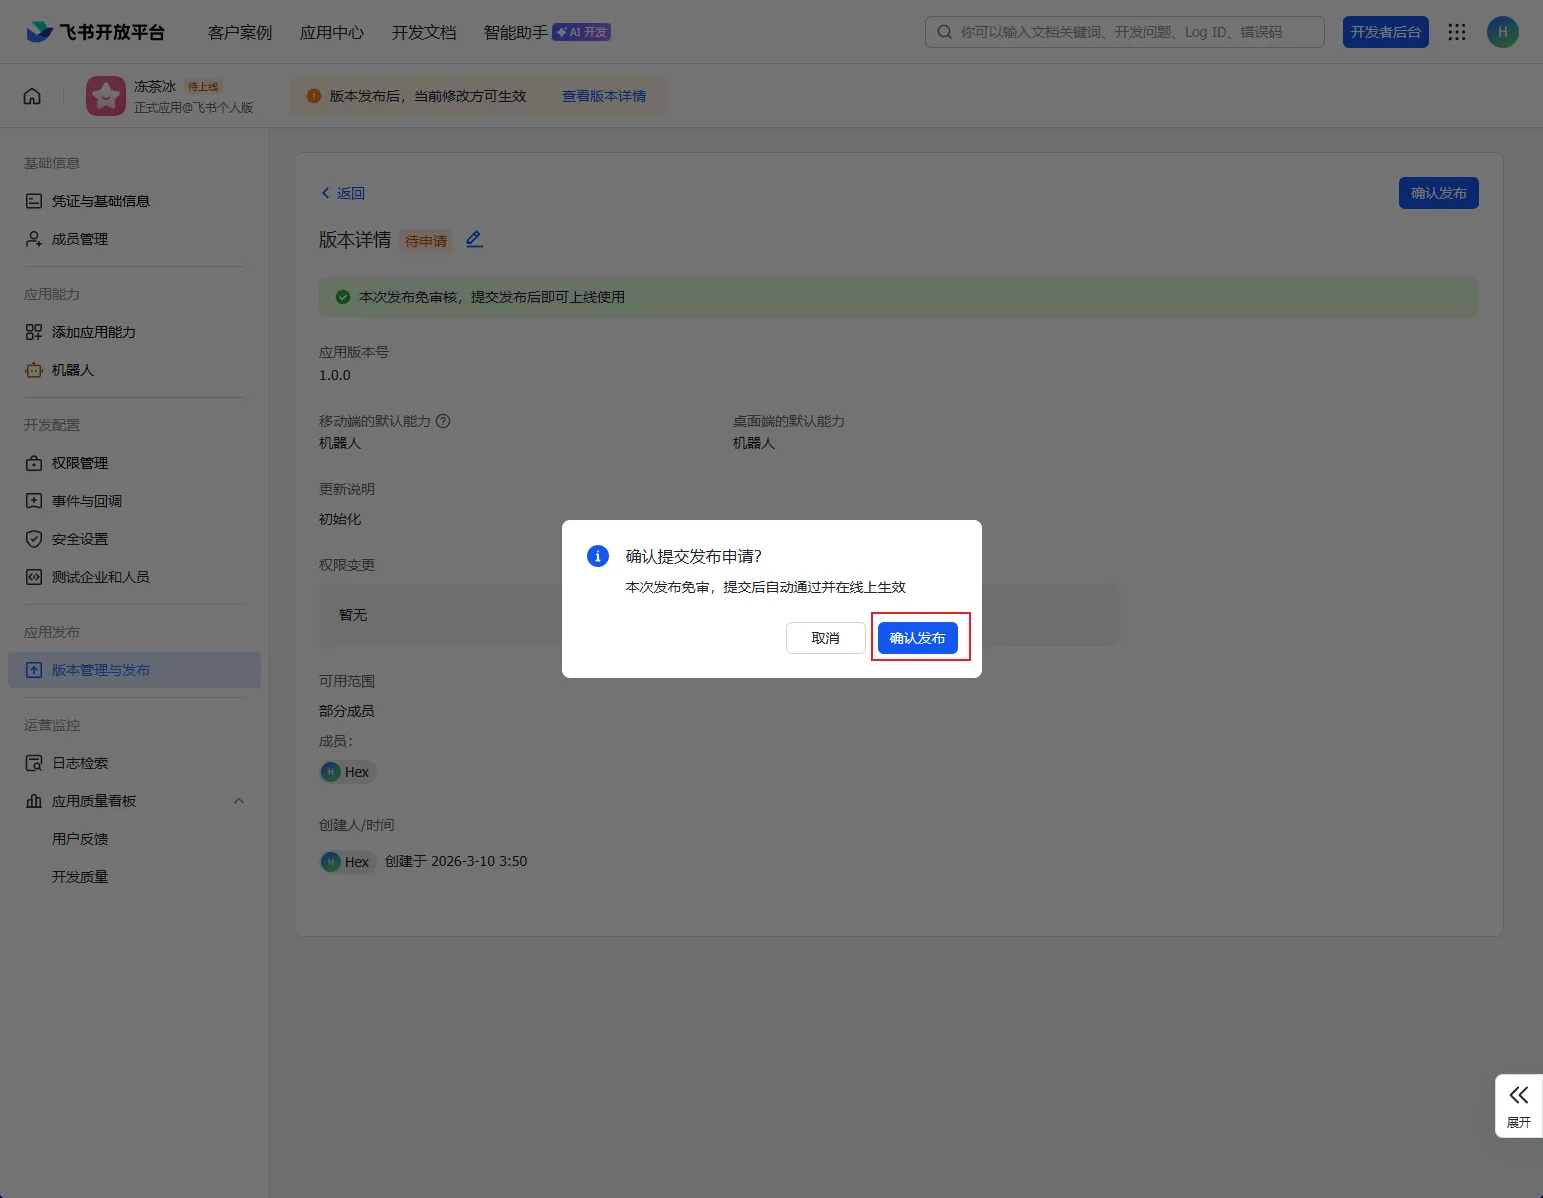The height and width of the screenshot is (1198, 1543).
Task: Click the 展开 double-arrow panel button
Action: (1518, 1105)
